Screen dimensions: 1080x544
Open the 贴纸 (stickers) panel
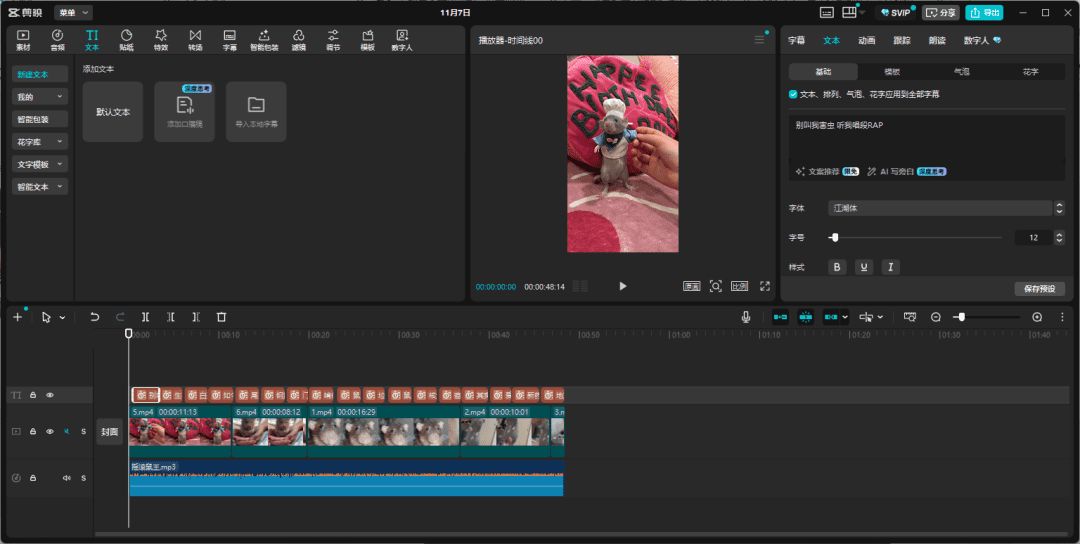(x=126, y=40)
